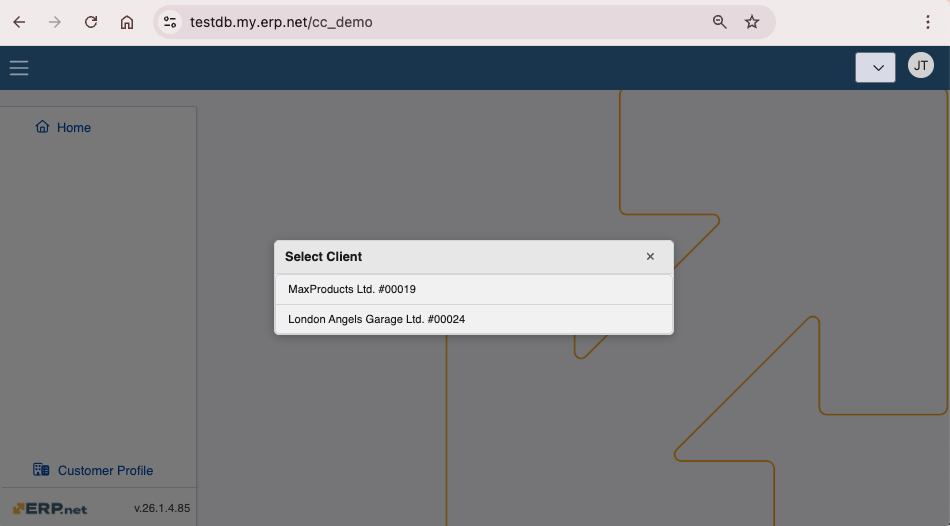950x526 pixels.
Task: Go to Home in the sidebar
Action: click(74, 128)
